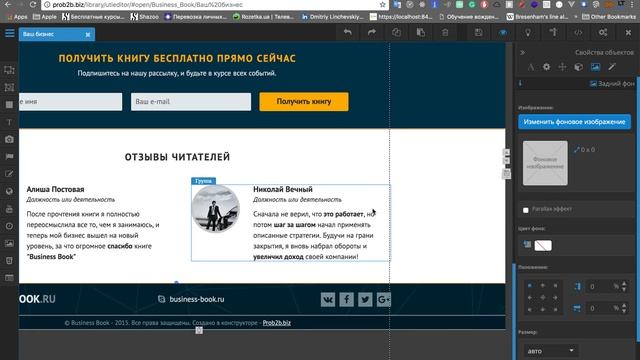This screenshot has height=360, width=640.
Task: Select top-left background position anchor
Action: pos(530,286)
